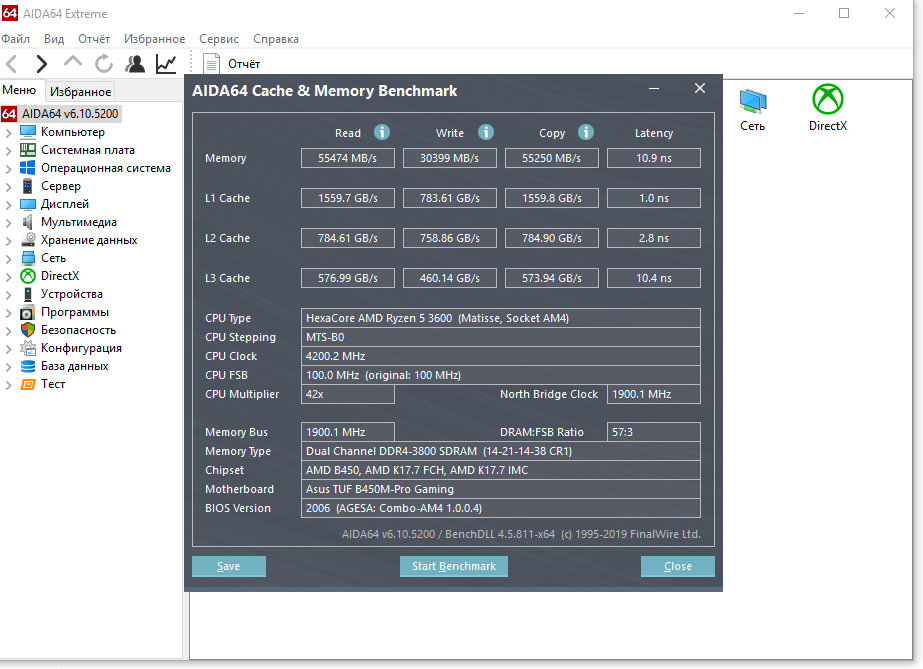Screen dimensions: 923x669
Task: Open the Отчёт menu in menu bar
Action: pos(94,39)
